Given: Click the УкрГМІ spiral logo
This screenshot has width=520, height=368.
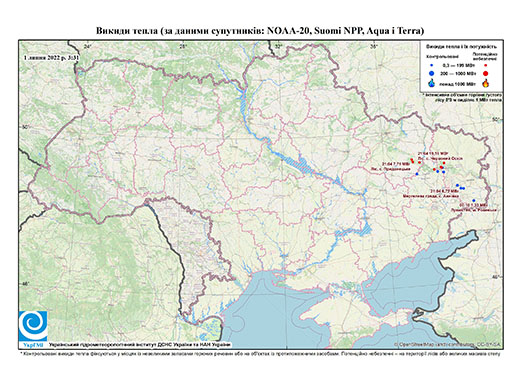Looking at the screenshot, I should [x=33, y=326].
